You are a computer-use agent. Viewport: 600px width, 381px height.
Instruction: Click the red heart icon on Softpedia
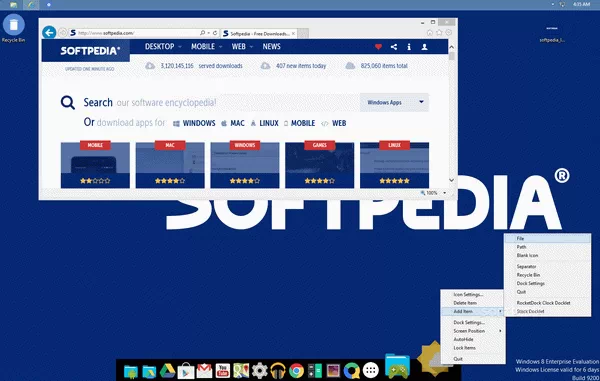tap(378, 47)
